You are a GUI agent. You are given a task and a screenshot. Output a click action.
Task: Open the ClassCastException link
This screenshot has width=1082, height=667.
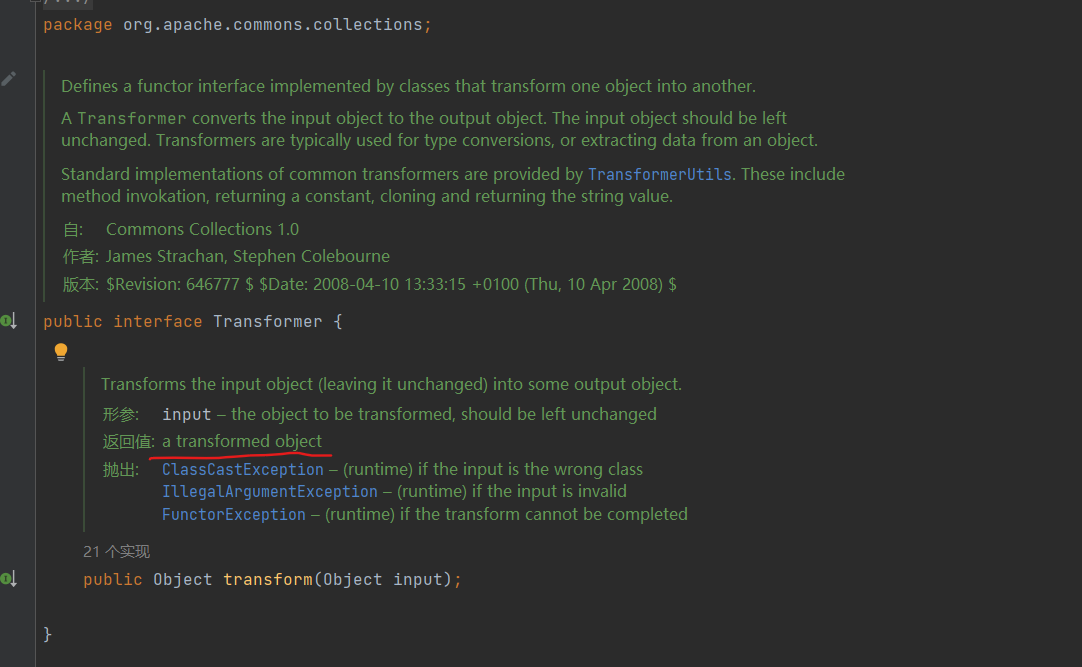(243, 469)
